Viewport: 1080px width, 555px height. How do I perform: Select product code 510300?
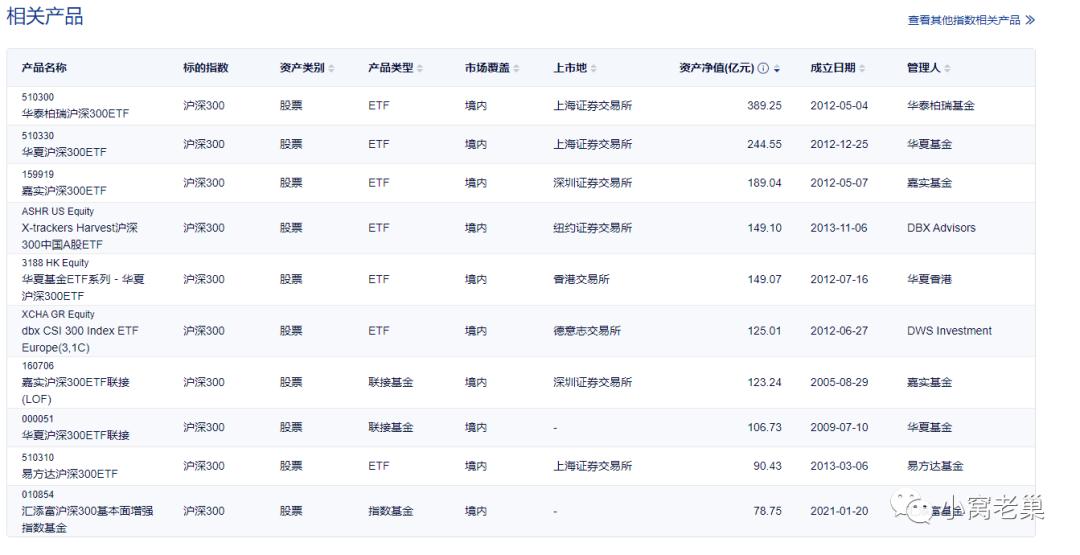[x=37, y=97]
